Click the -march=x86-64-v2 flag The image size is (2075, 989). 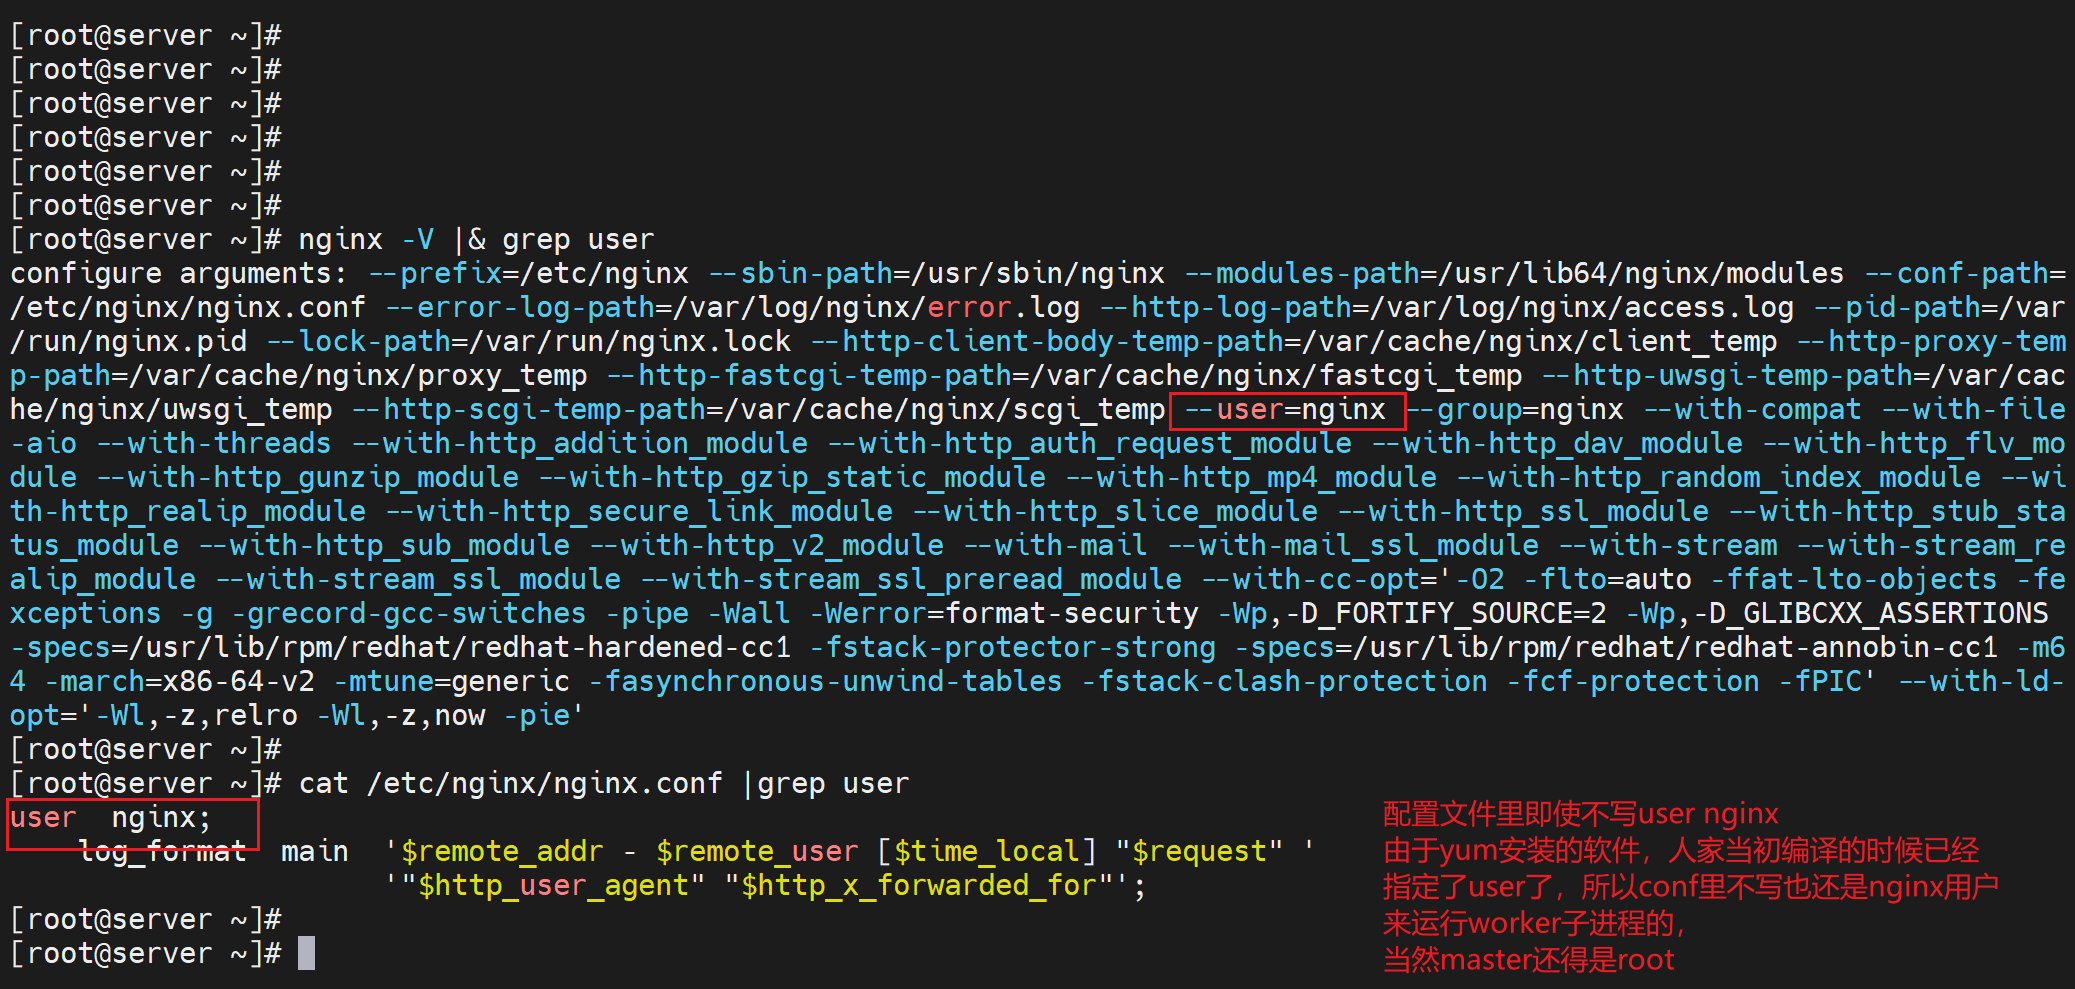186,682
